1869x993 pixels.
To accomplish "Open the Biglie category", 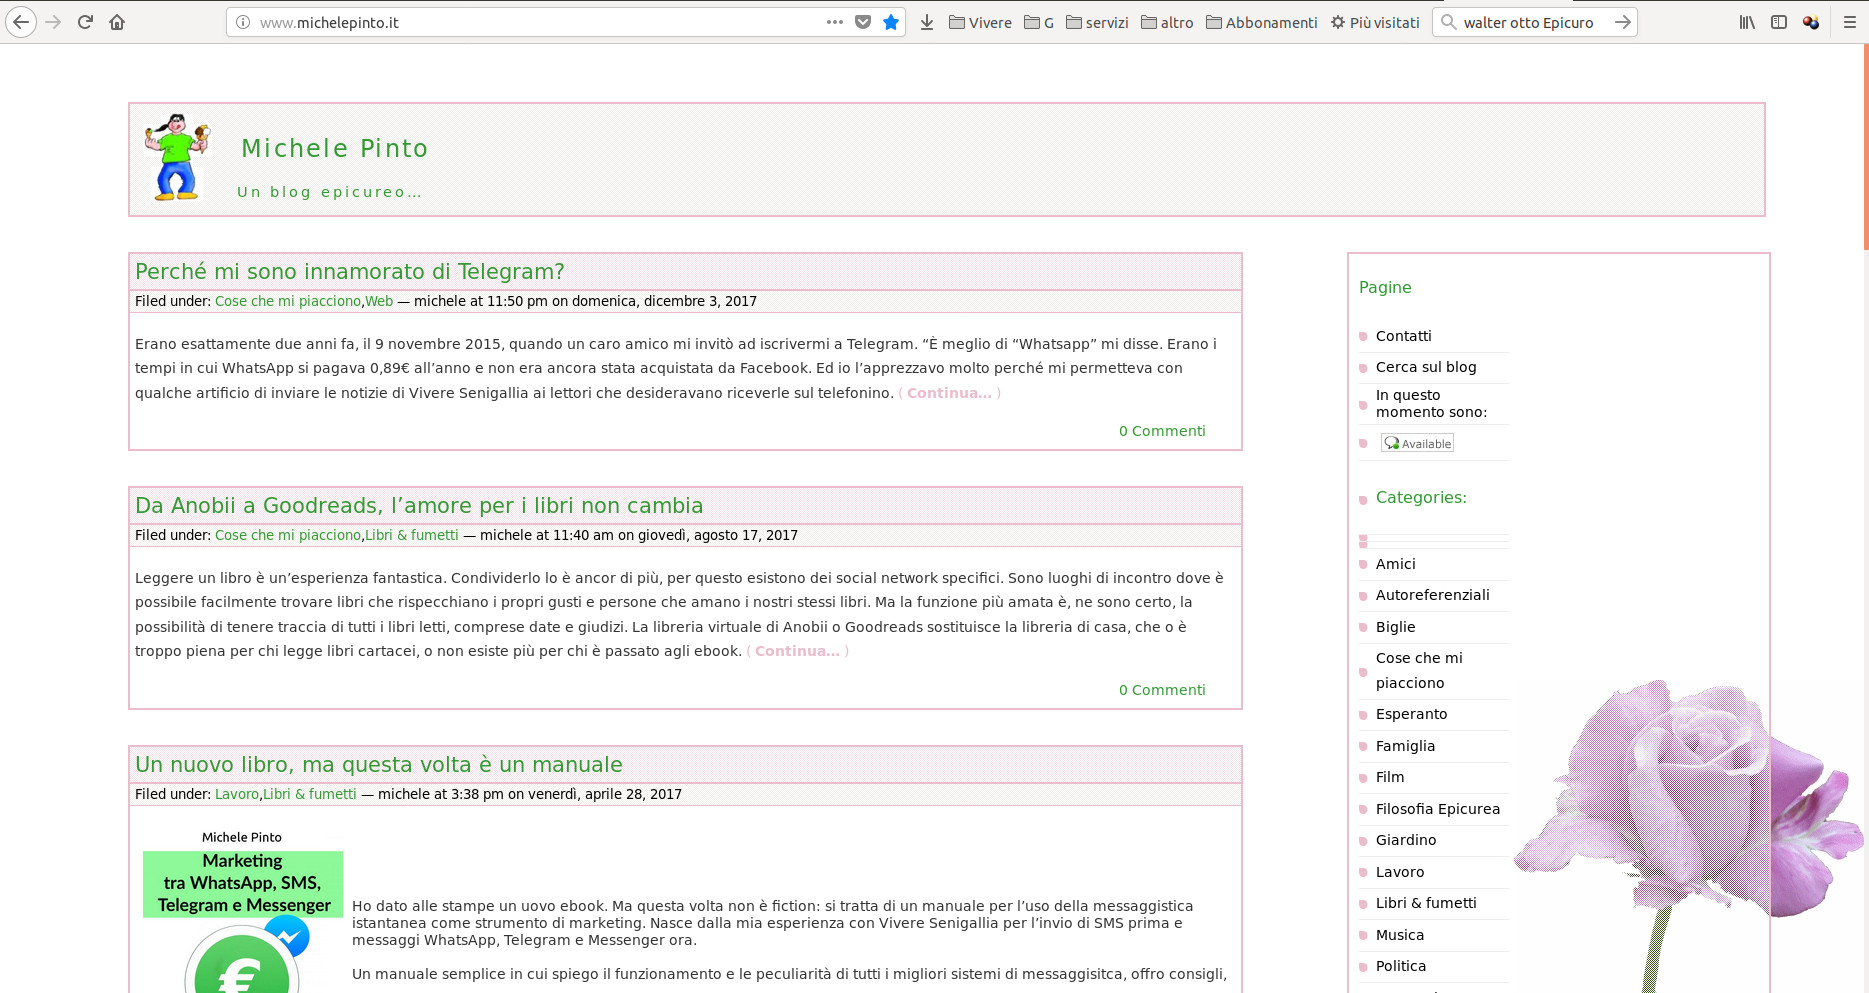I will click(x=1395, y=627).
